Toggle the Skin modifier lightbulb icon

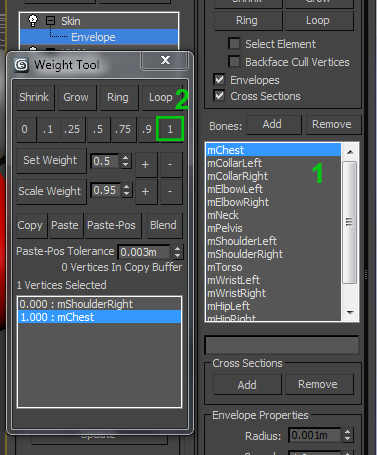click(x=33, y=21)
